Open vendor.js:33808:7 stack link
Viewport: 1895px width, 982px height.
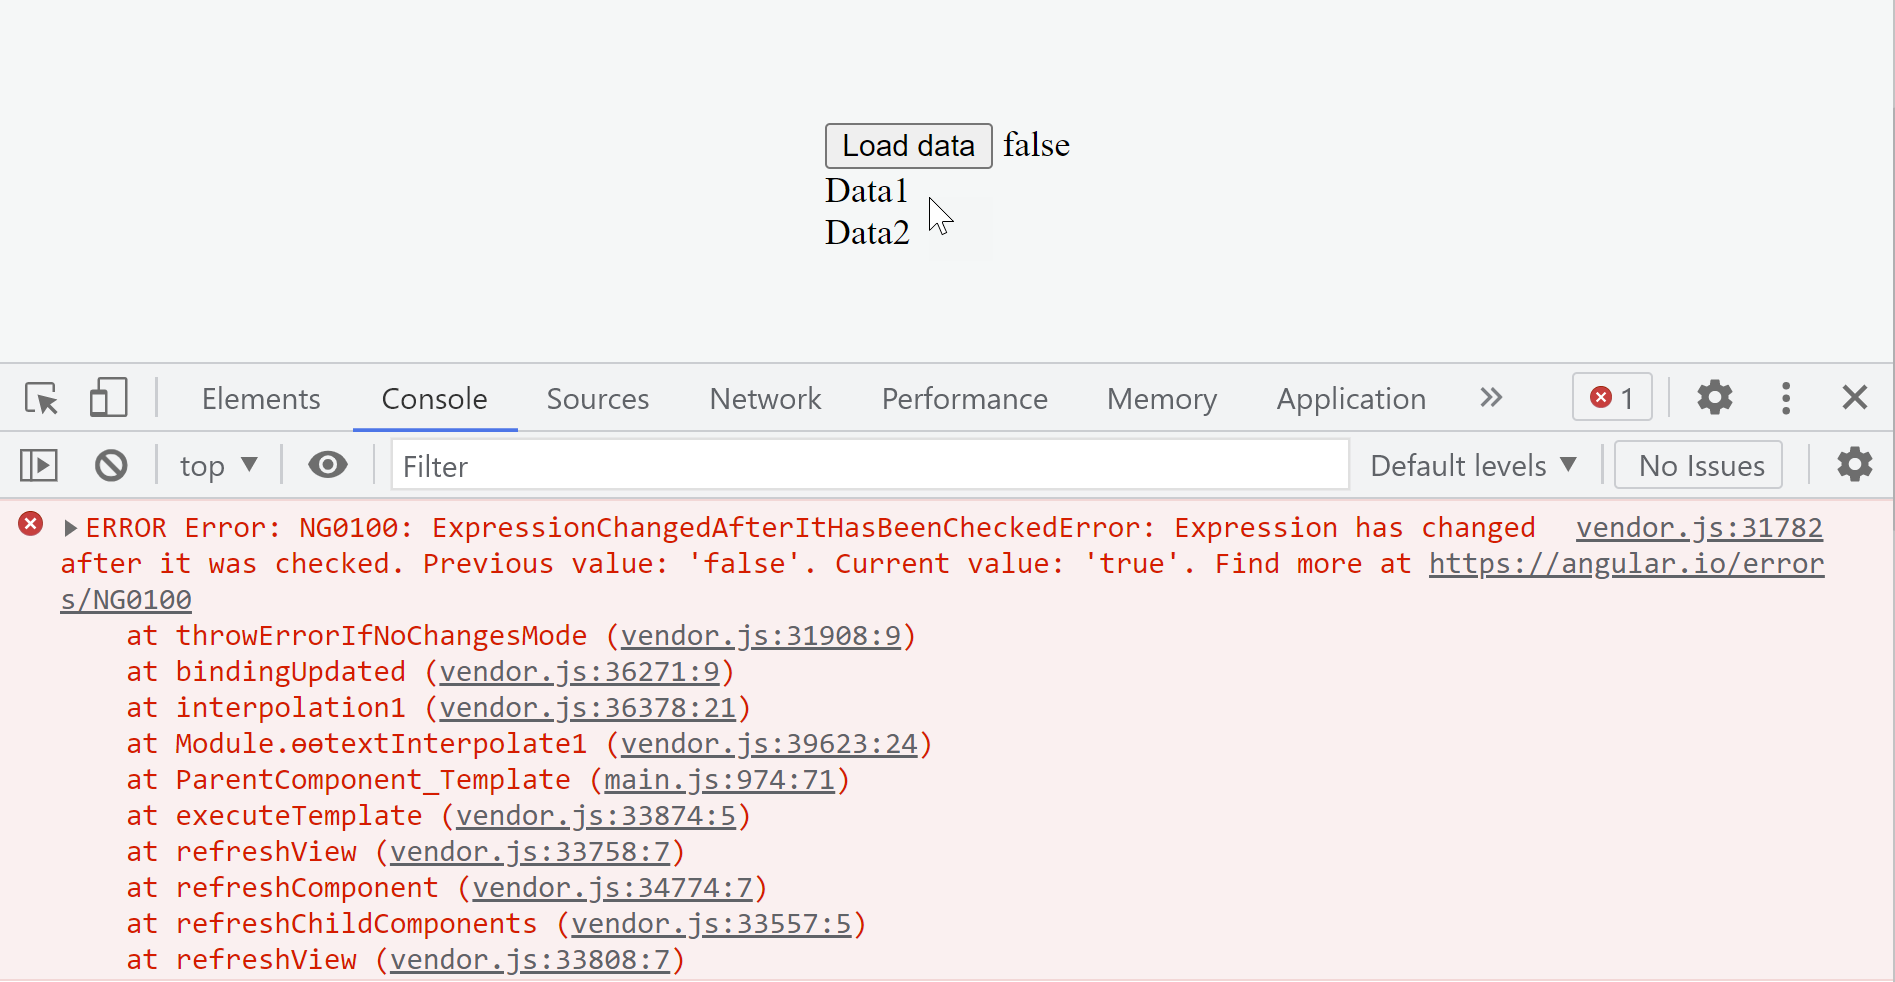(530, 960)
